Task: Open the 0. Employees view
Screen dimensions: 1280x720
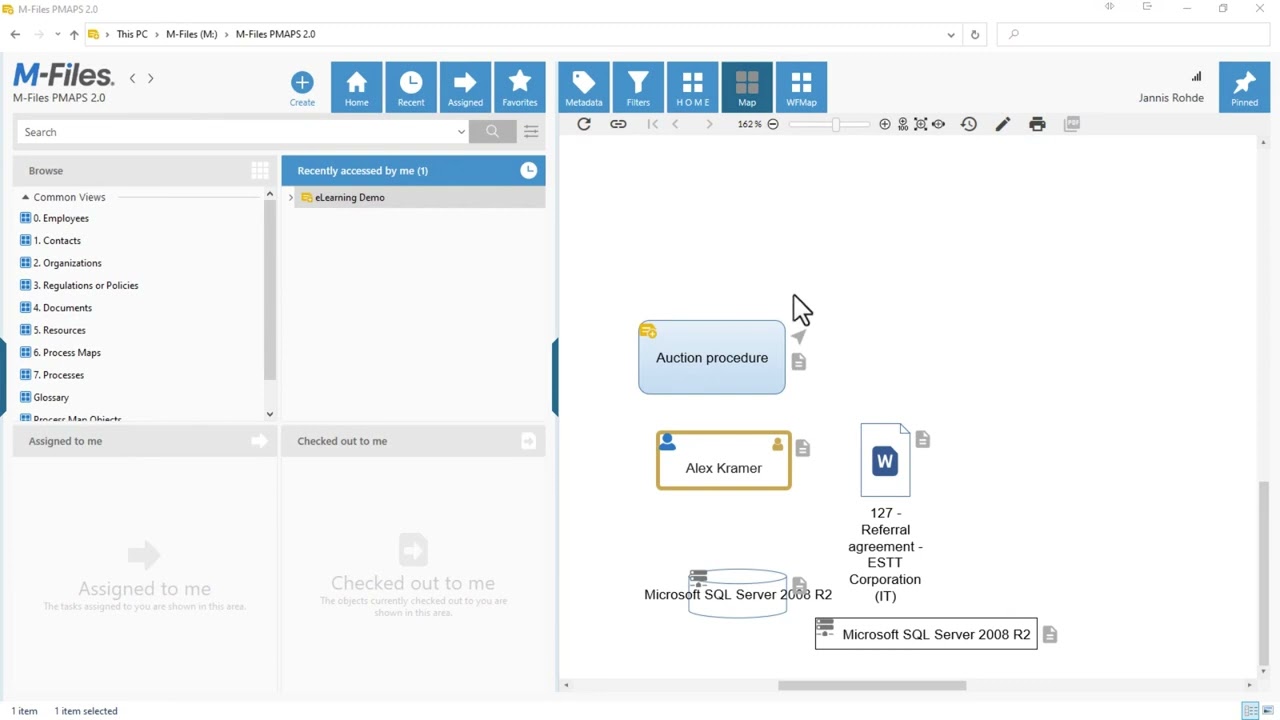Action: click(x=61, y=218)
